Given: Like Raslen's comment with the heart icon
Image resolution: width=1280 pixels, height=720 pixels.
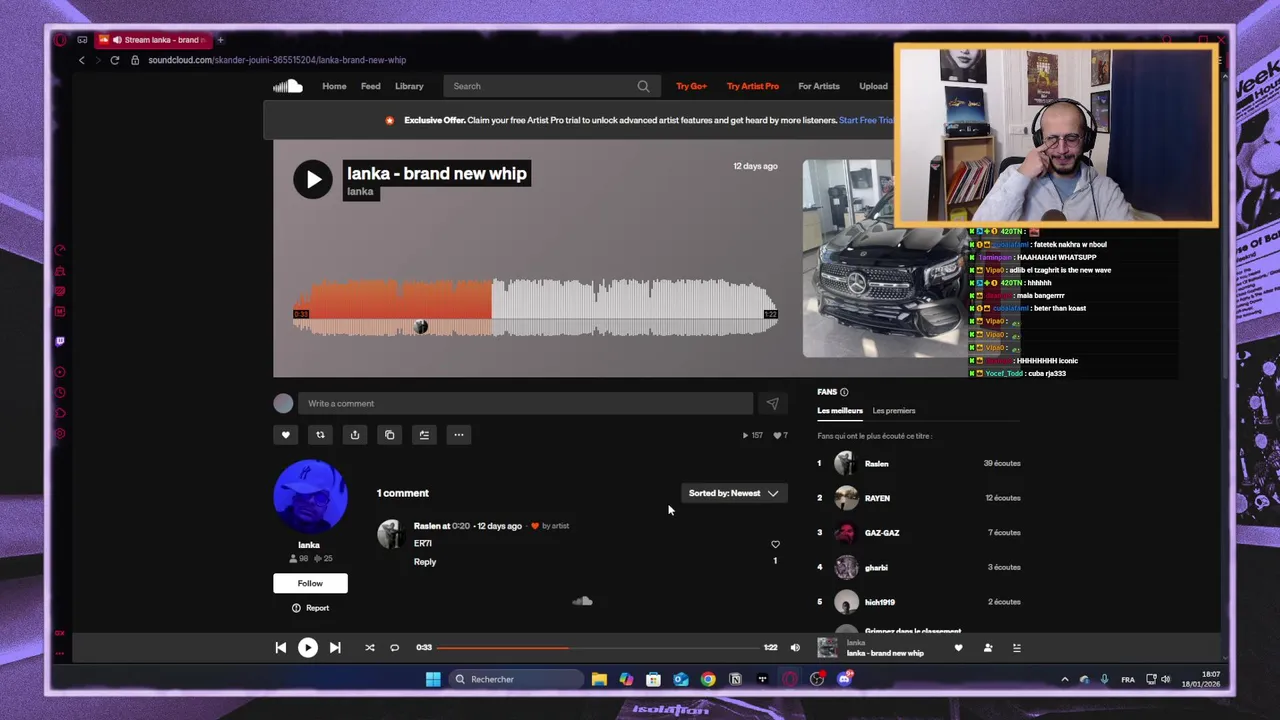Looking at the screenshot, I should (775, 544).
